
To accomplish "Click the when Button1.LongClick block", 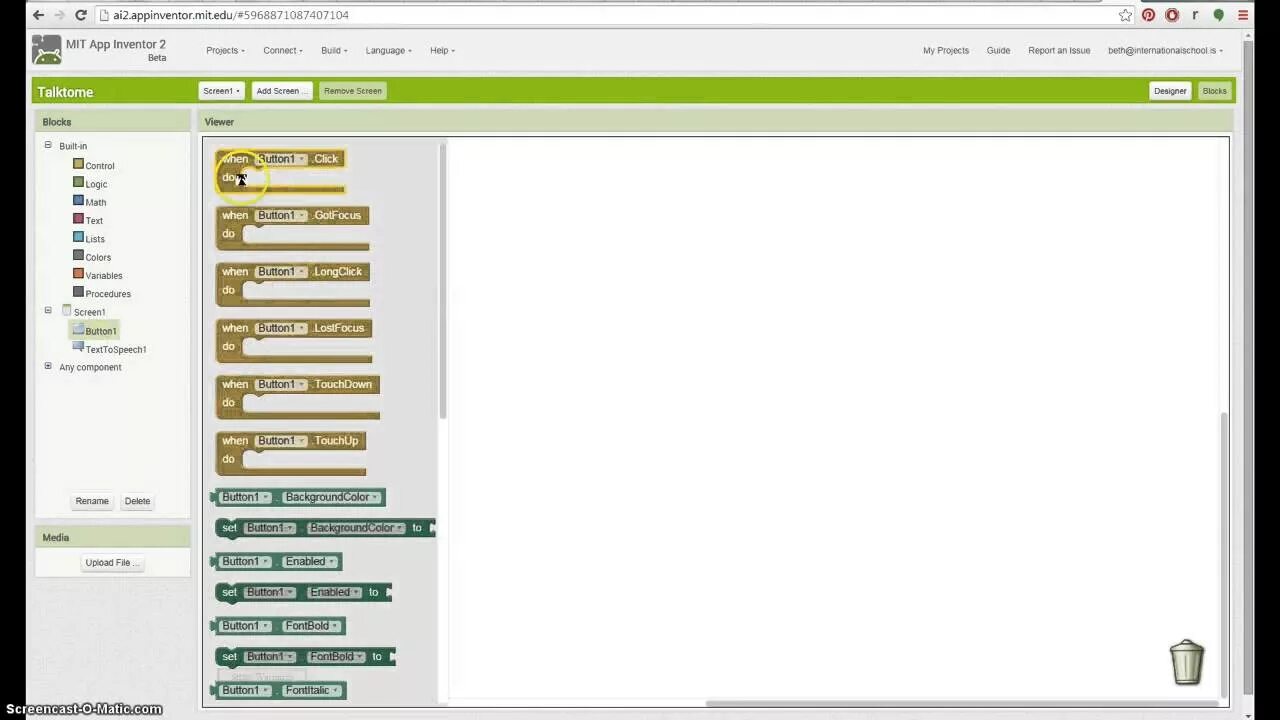I will 292,284.
